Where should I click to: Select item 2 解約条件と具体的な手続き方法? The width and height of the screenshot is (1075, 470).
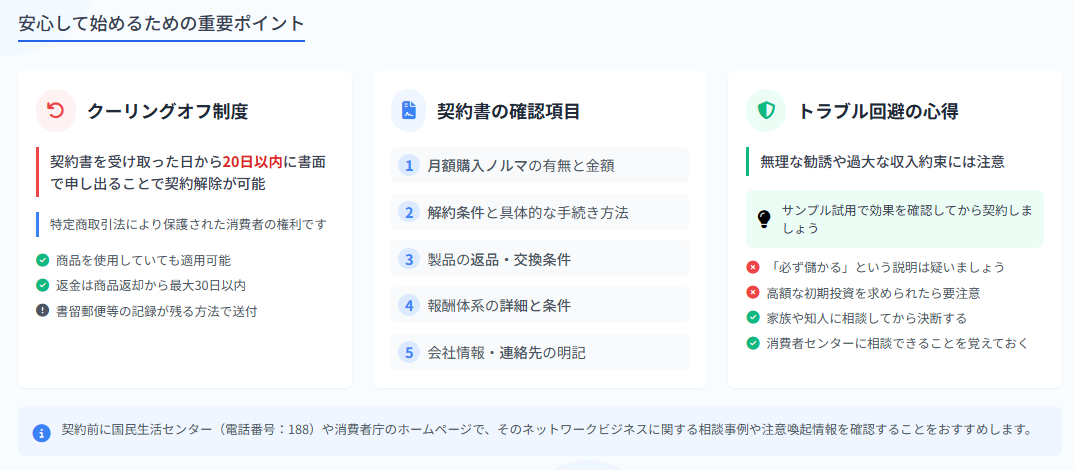point(540,212)
